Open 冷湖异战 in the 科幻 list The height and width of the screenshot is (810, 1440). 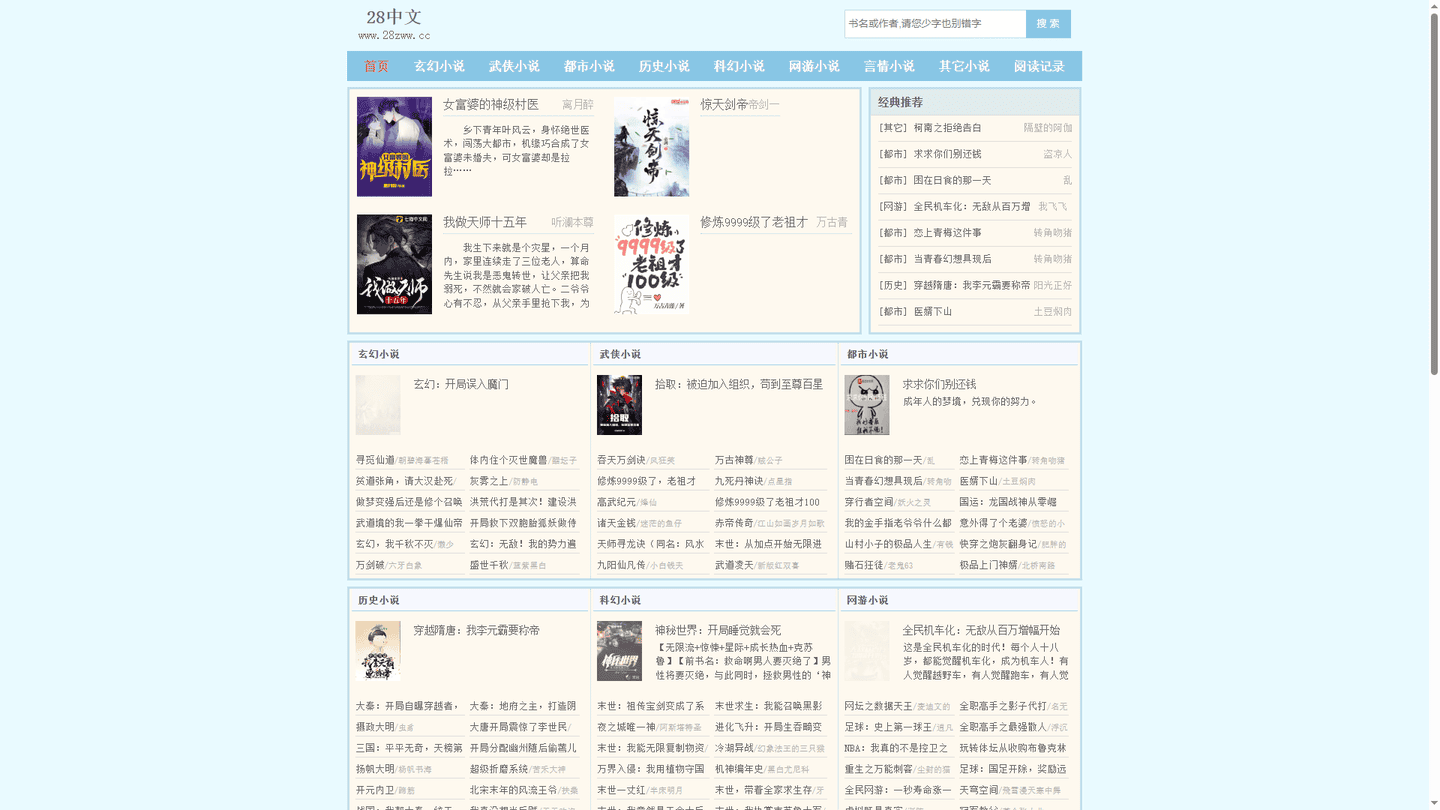click(734, 748)
